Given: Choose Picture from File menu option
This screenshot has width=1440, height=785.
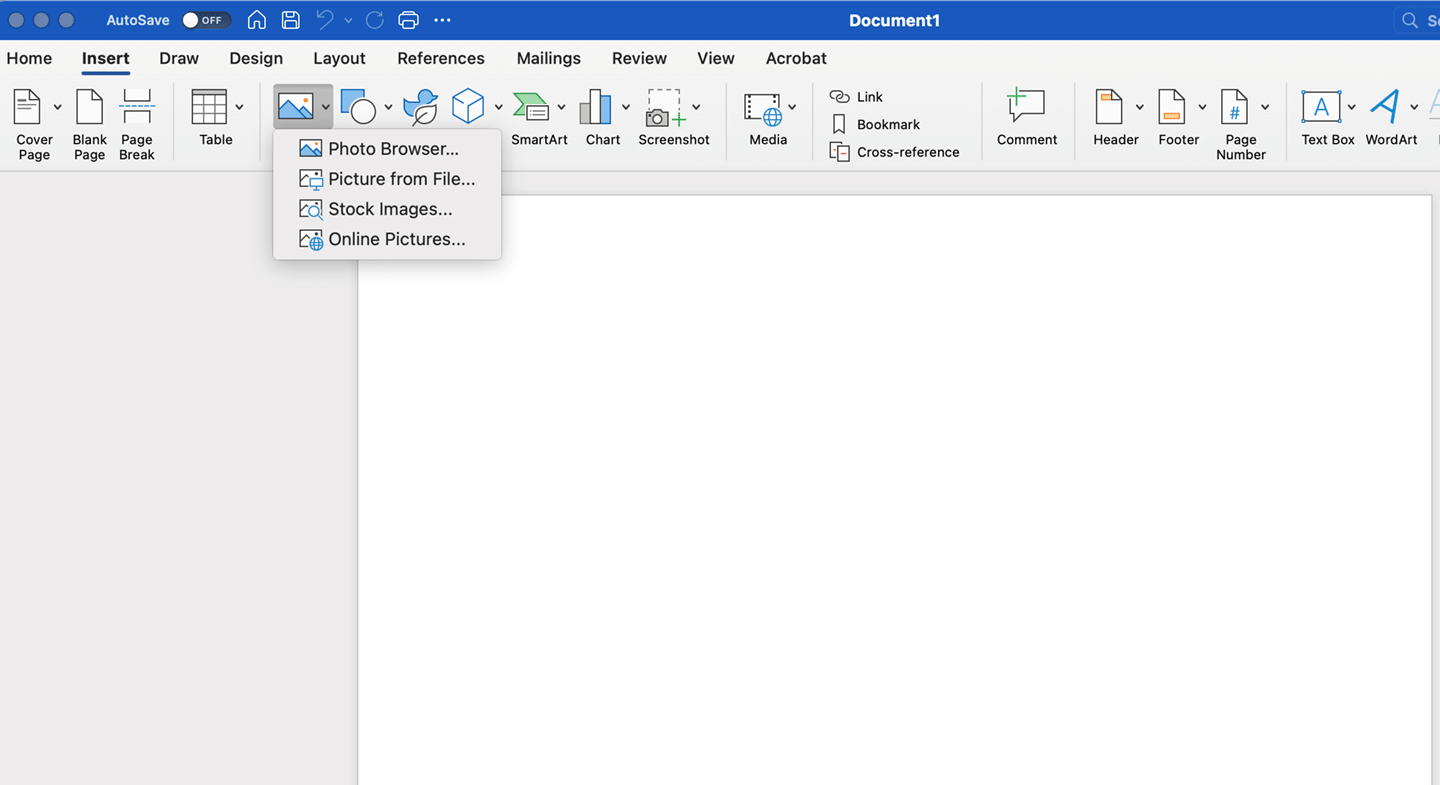Looking at the screenshot, I should 401,179.
